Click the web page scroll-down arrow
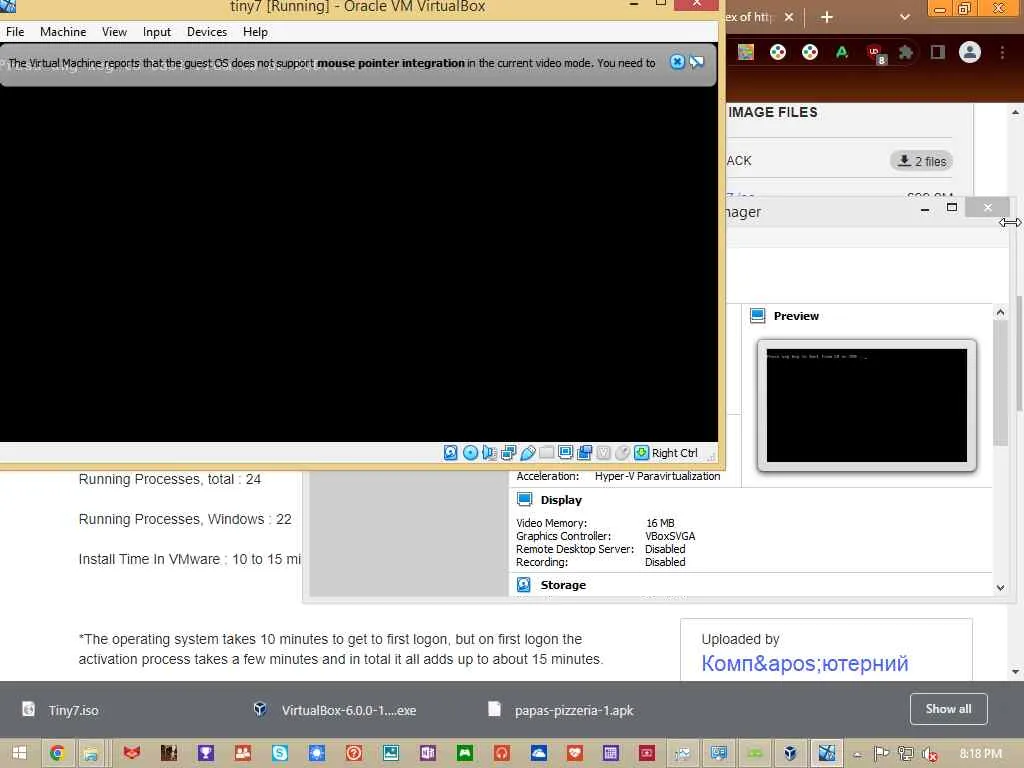Screen dimensions: 1024x768 (x=1015, y=671)
